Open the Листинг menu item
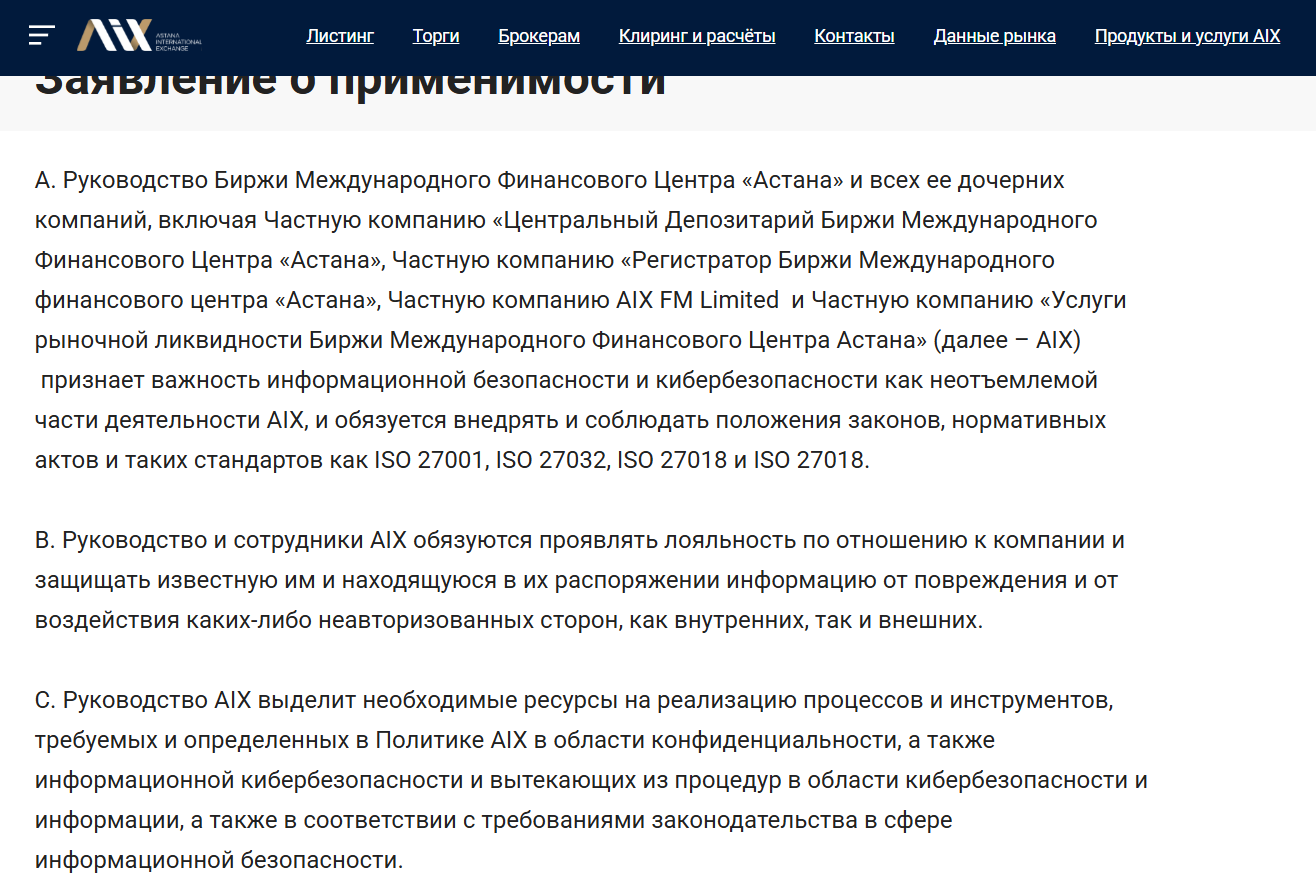Screen dimensions: 1316x884 pyautogui.click(x=340, y=36)
